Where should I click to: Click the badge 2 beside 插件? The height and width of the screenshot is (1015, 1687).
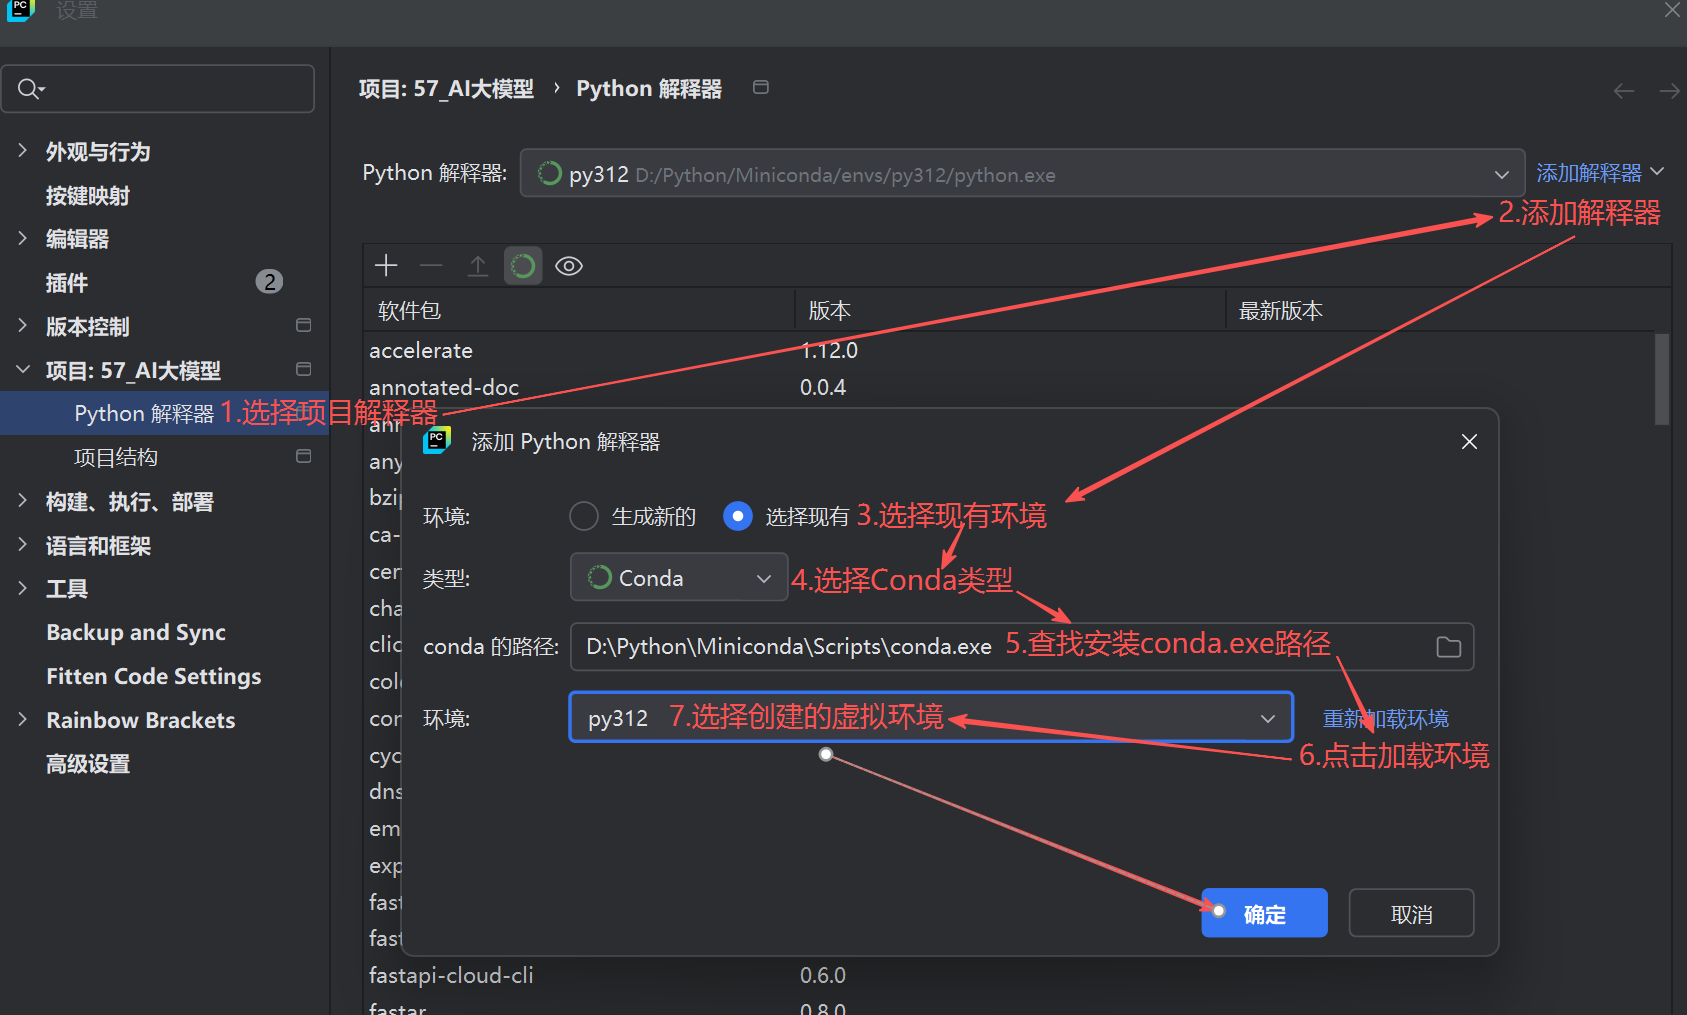[269, 282]
